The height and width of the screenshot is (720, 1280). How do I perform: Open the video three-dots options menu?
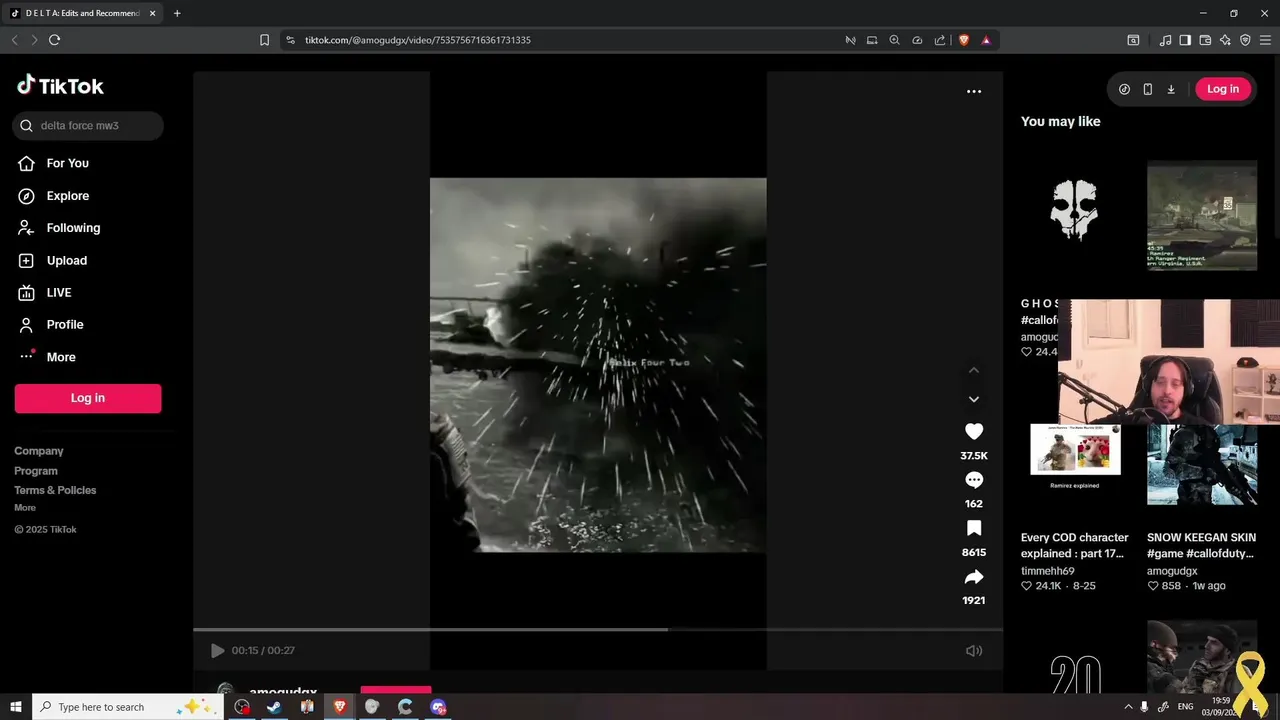(x=974, y=91)
